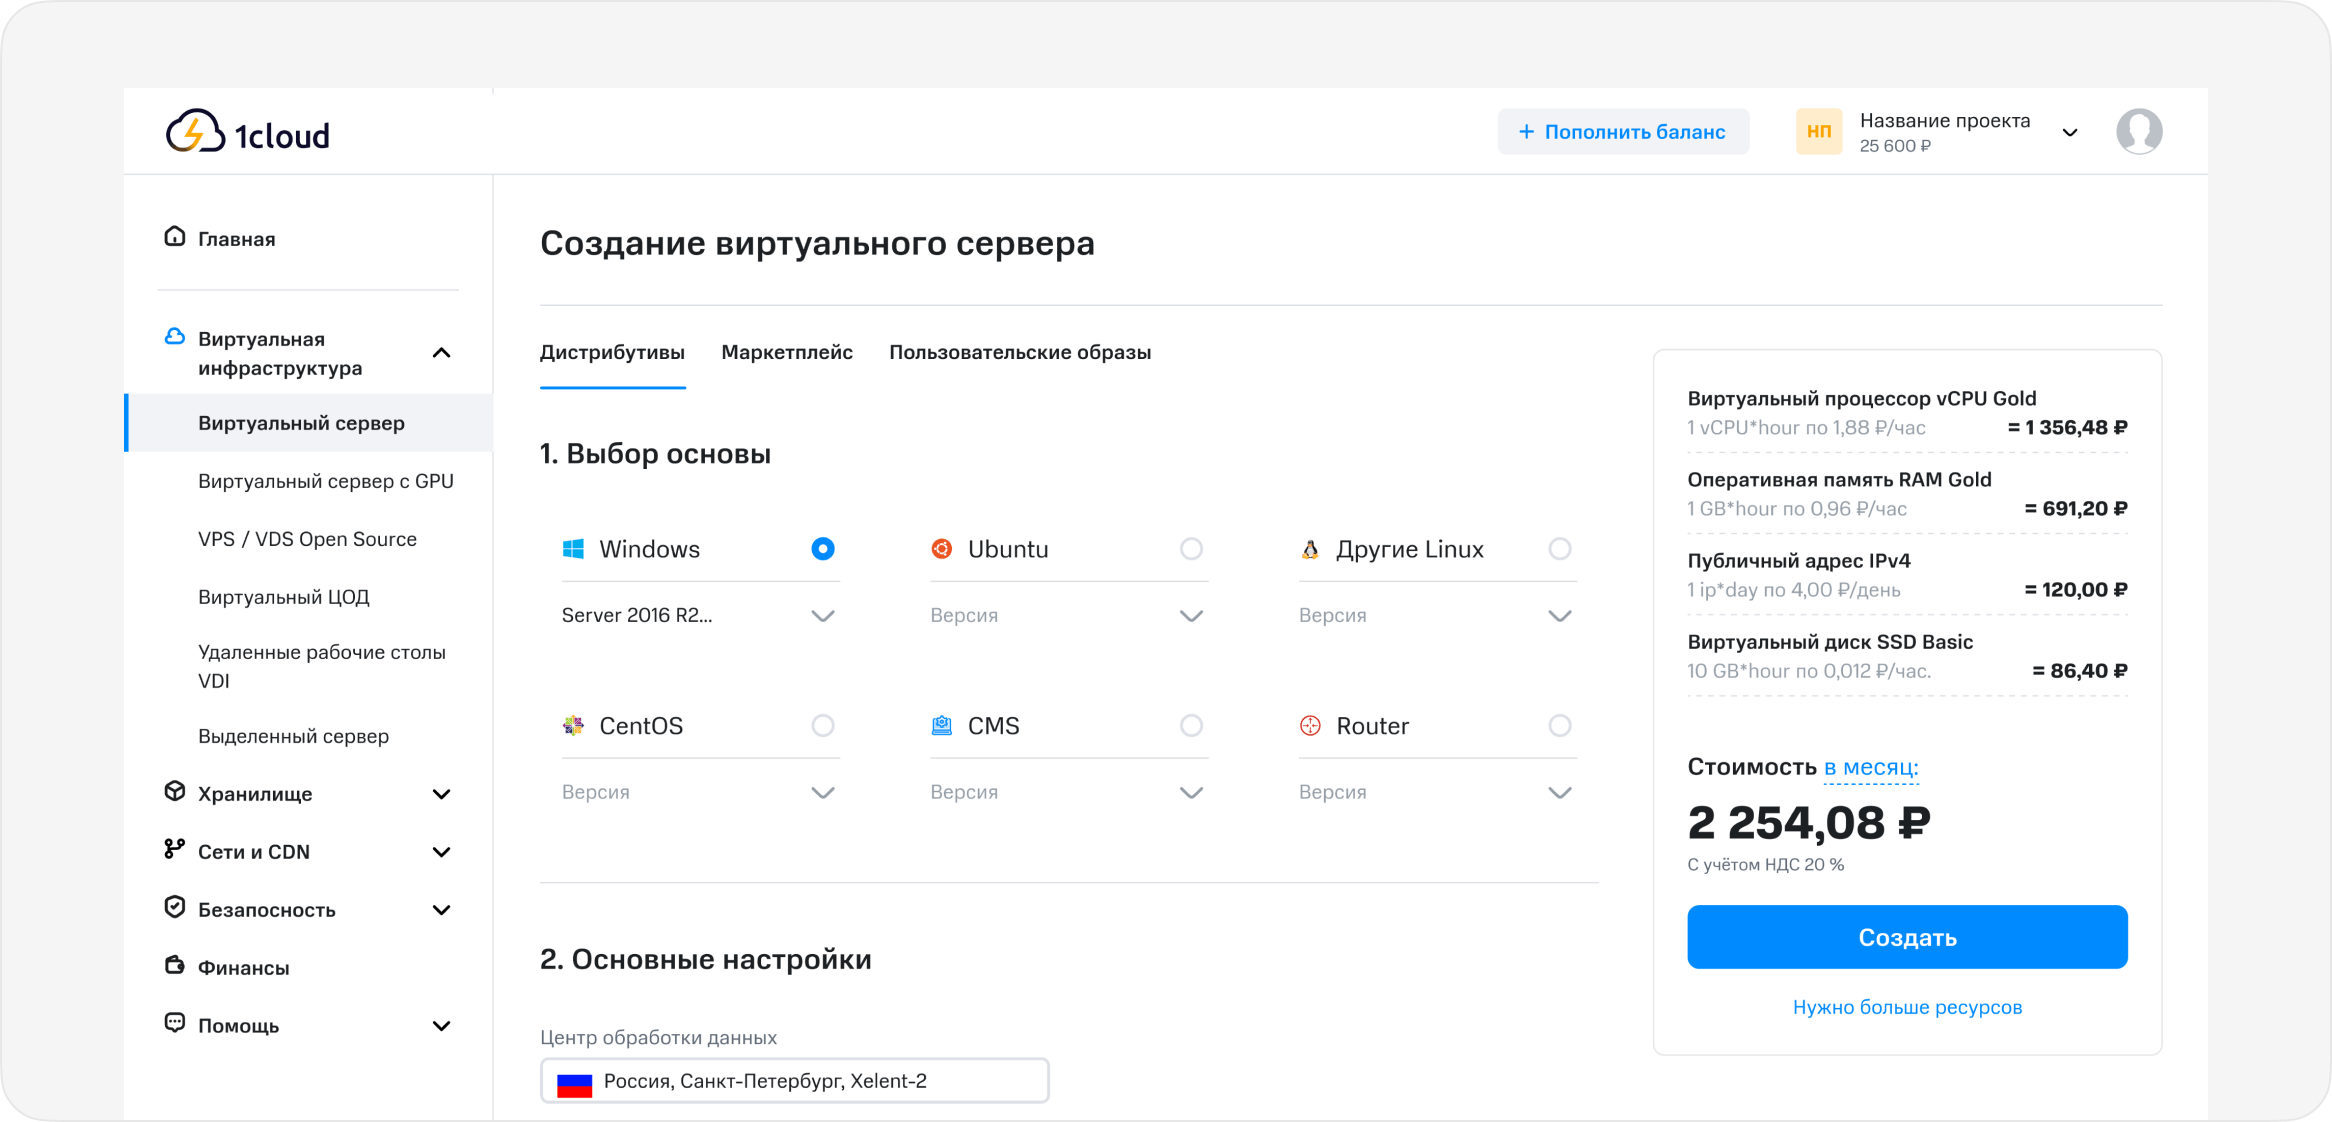Image resolution: width=2332 pixels, height=1122 pixels.
Task: Choose the Router radio option
Action: 1559,726
